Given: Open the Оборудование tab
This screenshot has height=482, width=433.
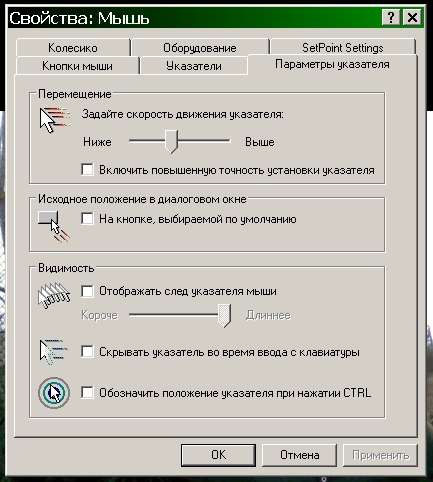Looking at the screenshot, I should click(x=200, y=48).
